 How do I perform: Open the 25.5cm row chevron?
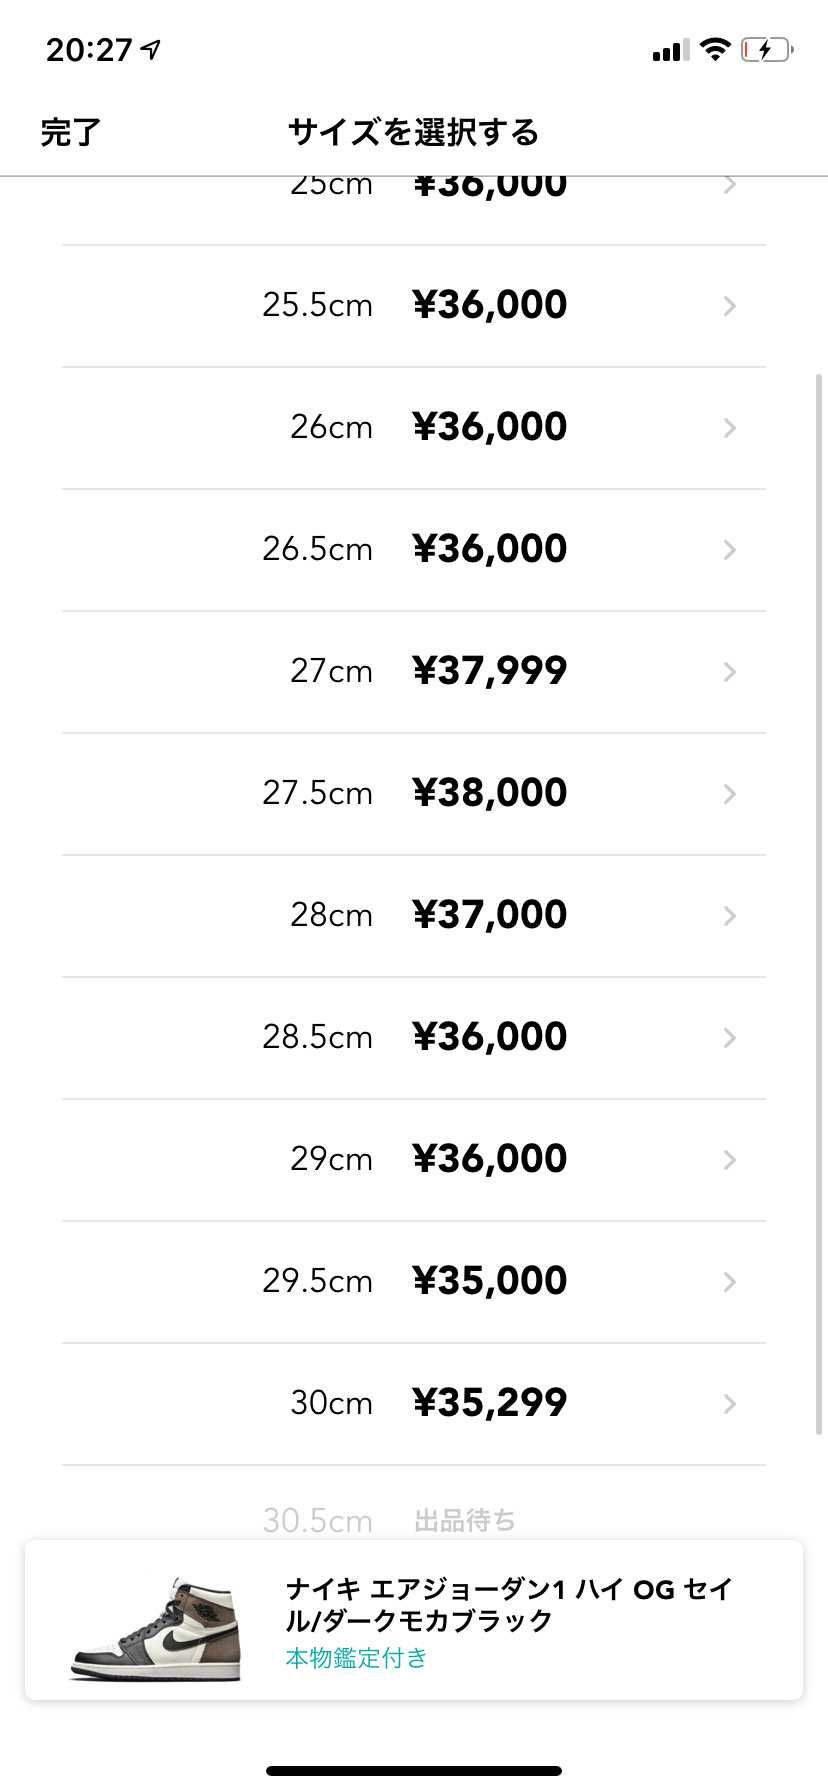[x=730, y=306]
